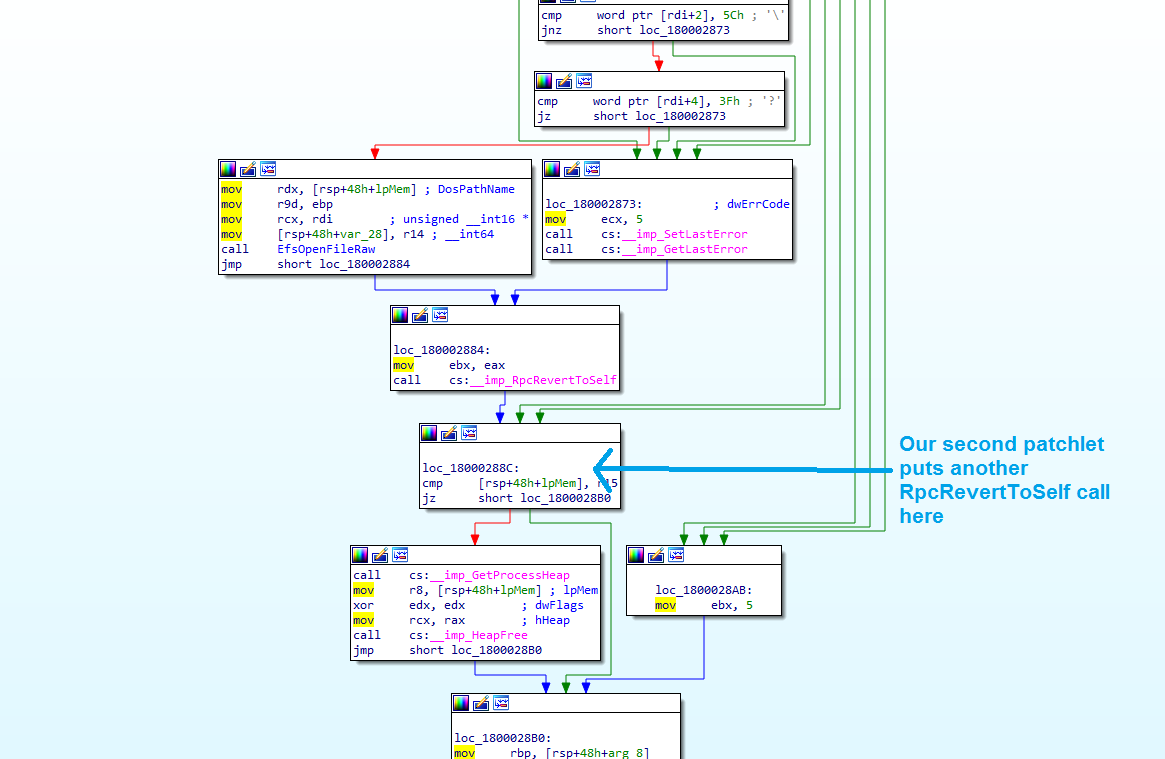Click pencil edit icon on loc_18000288C block
The image size is (1165, 759).
450,433
